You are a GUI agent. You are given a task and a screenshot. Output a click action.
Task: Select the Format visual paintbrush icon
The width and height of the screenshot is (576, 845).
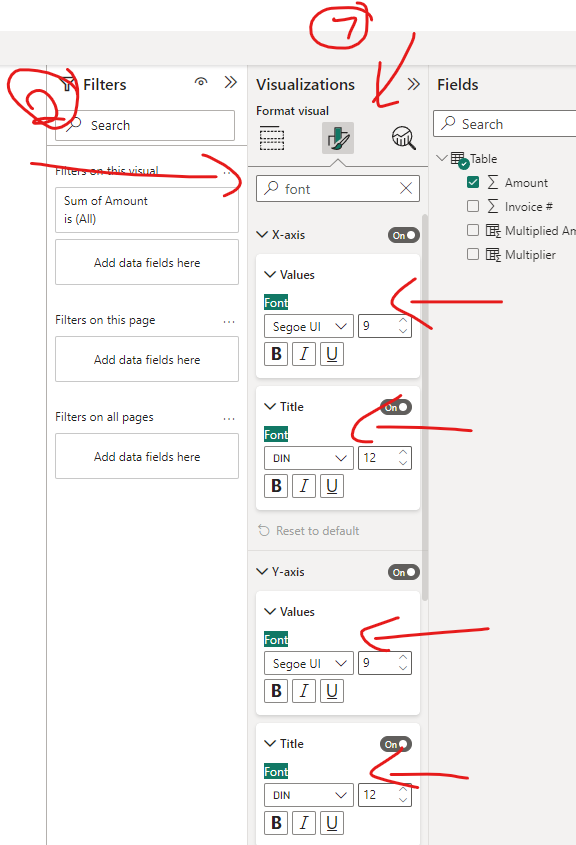tap(338, 138)
